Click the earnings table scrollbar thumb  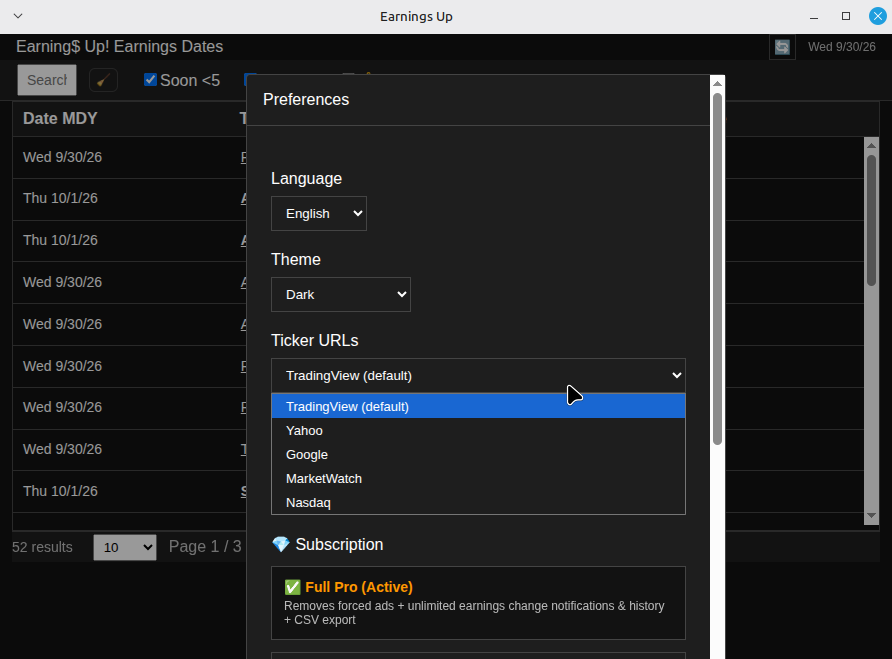872,220
